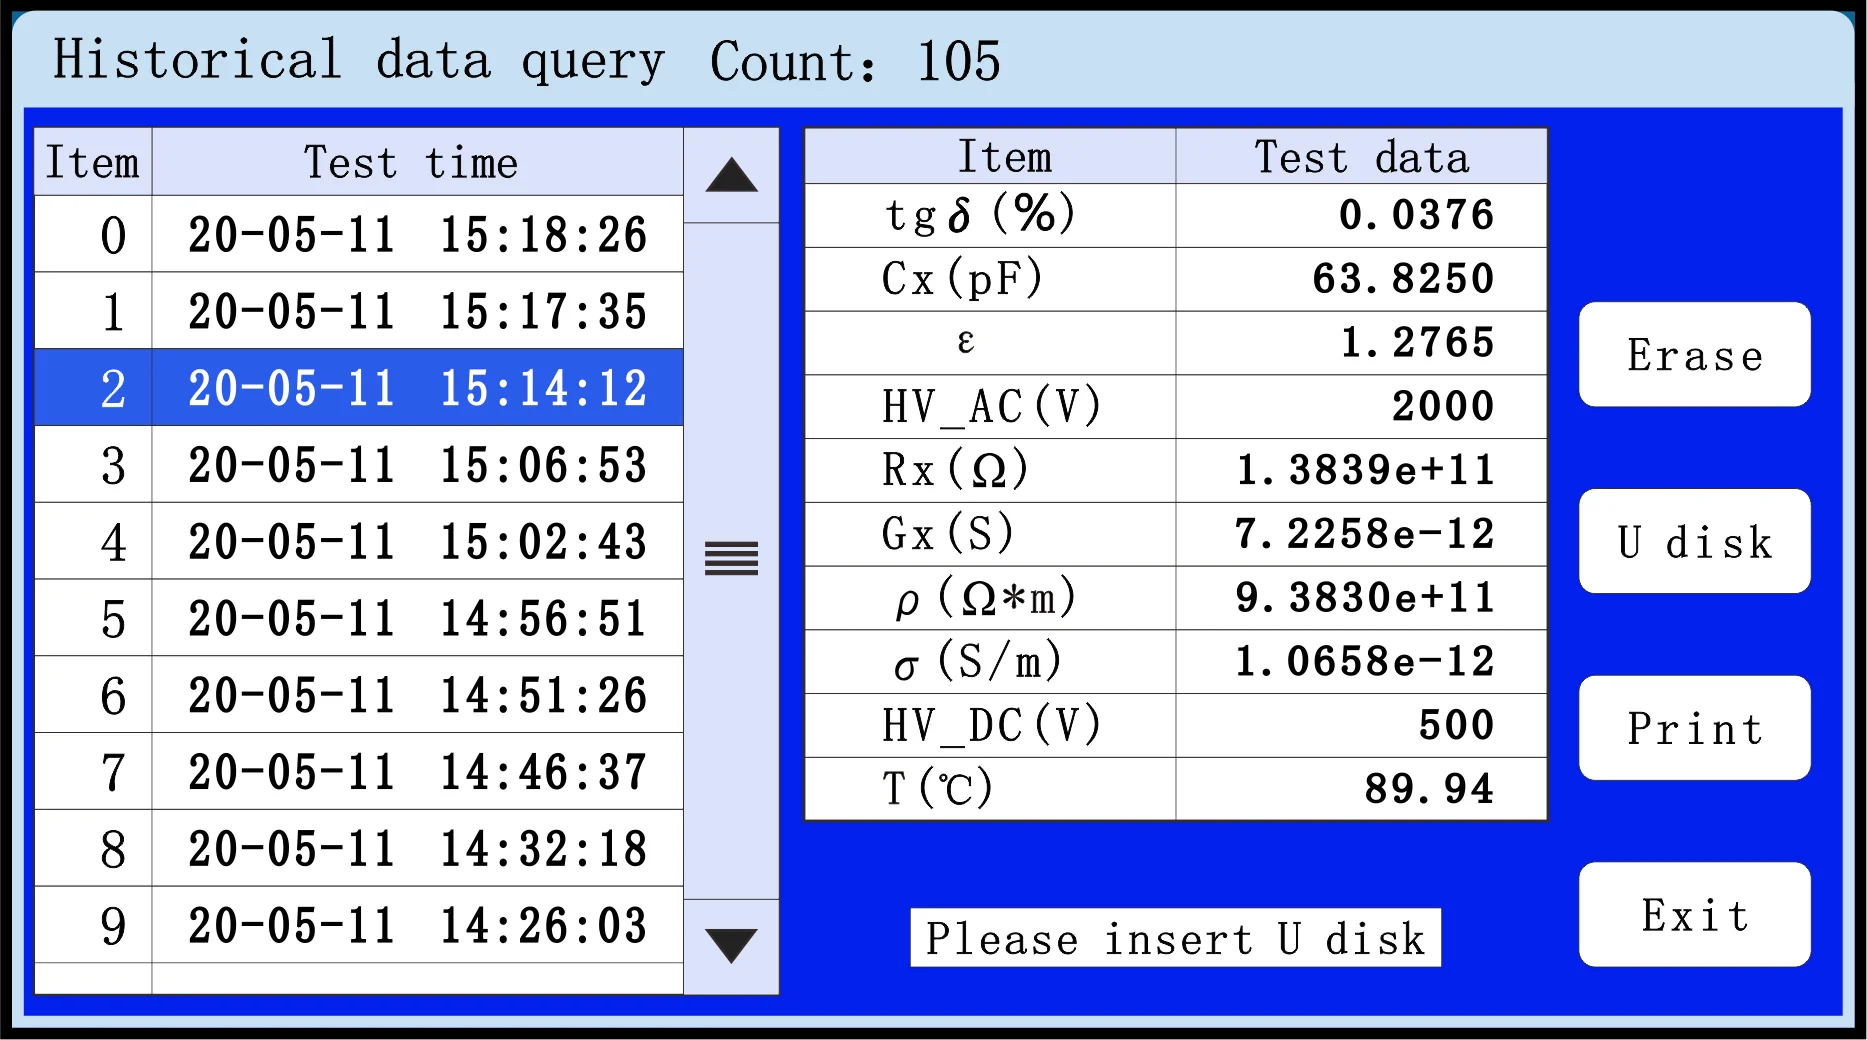Select record 0 at 15:18:26

(x=359, y=234)
